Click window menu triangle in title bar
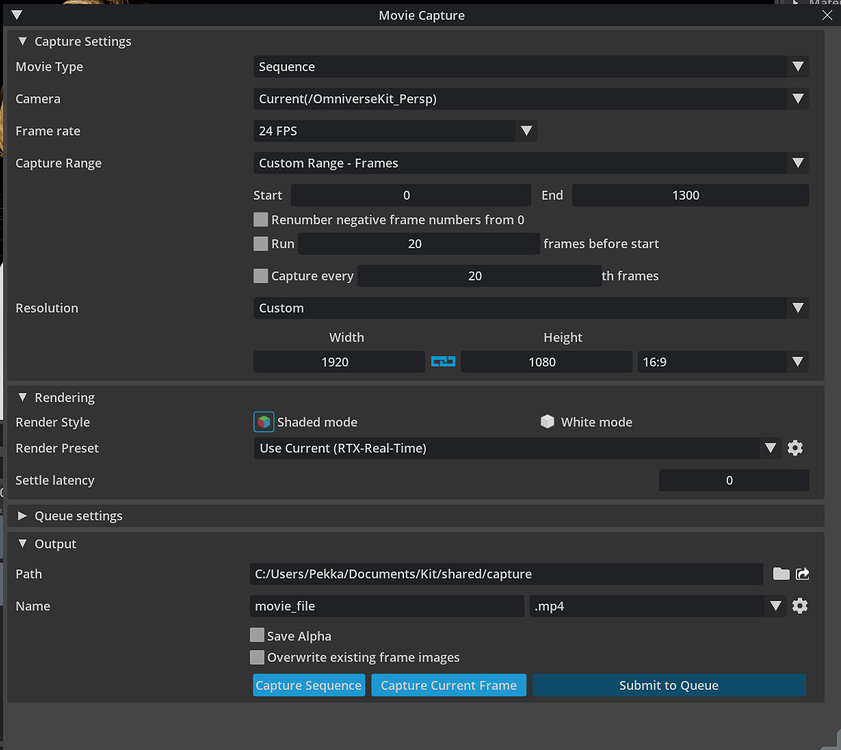Image resolution: width=841 pixels, height=750 pixels. (16, 15)
